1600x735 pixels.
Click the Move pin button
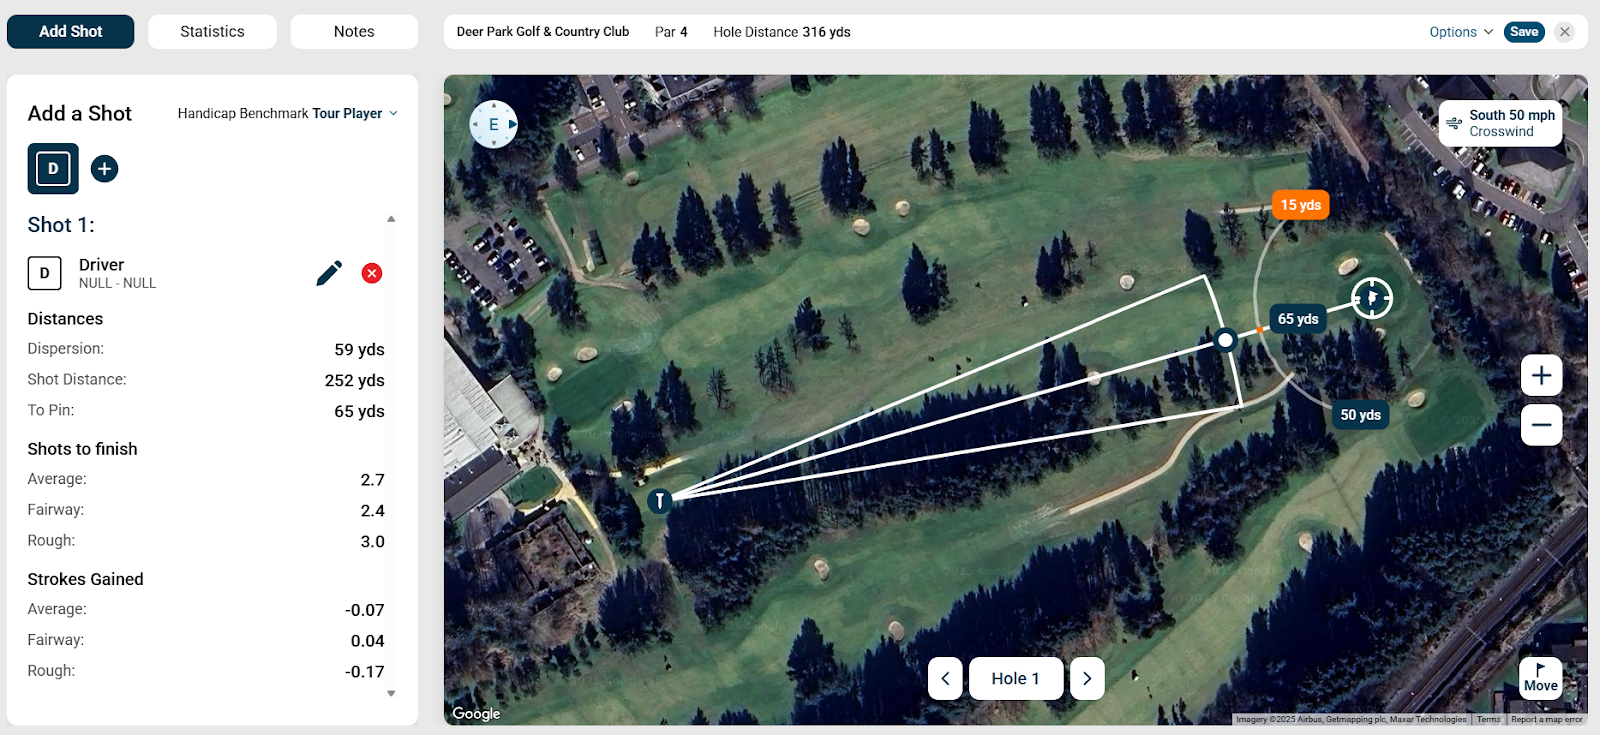(1540, 677)
